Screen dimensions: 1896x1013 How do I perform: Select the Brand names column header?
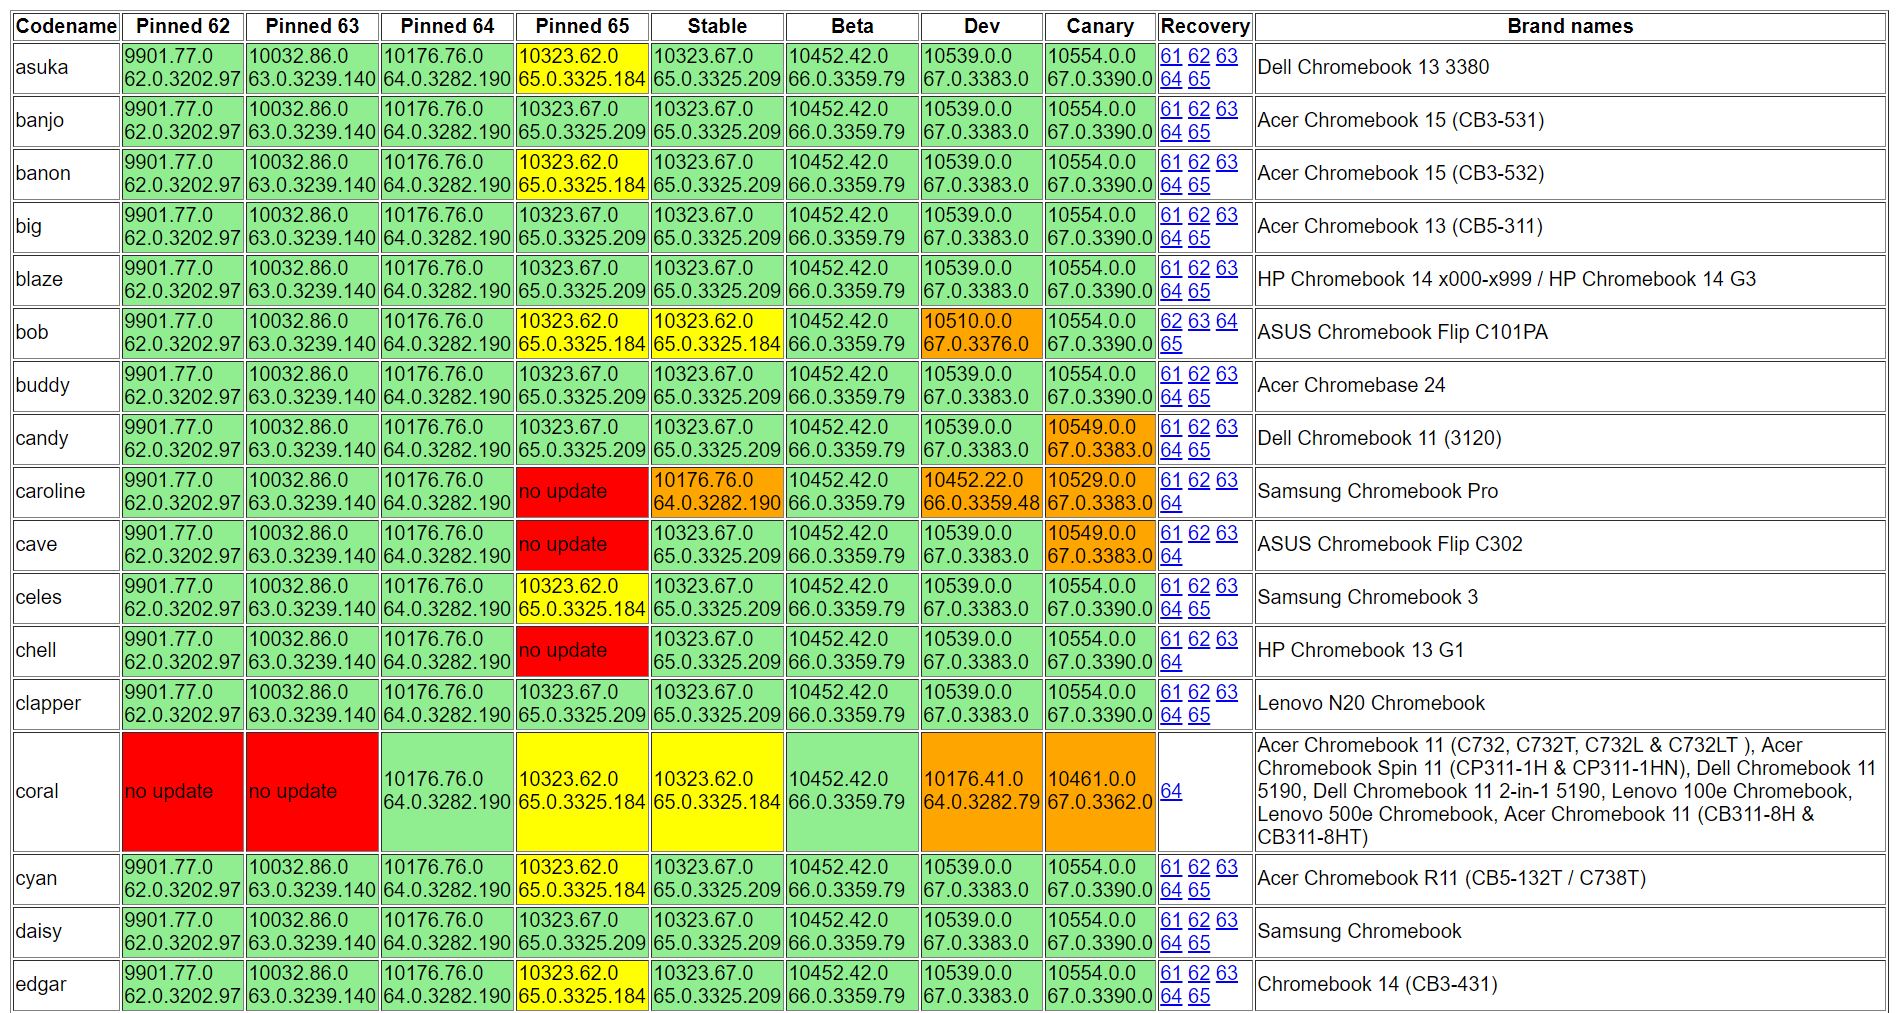point(1569,27)
